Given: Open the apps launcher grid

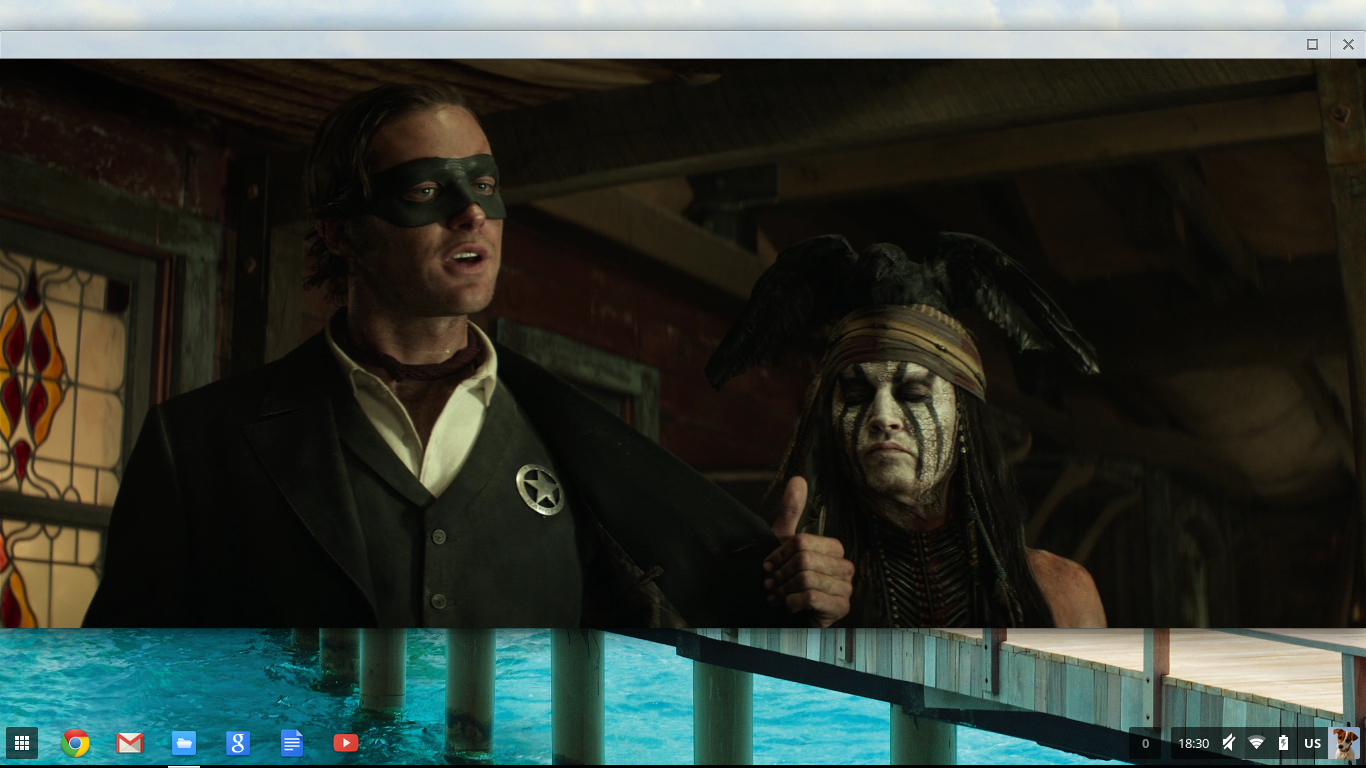Looking at the screenshot, I should (22, 743).
